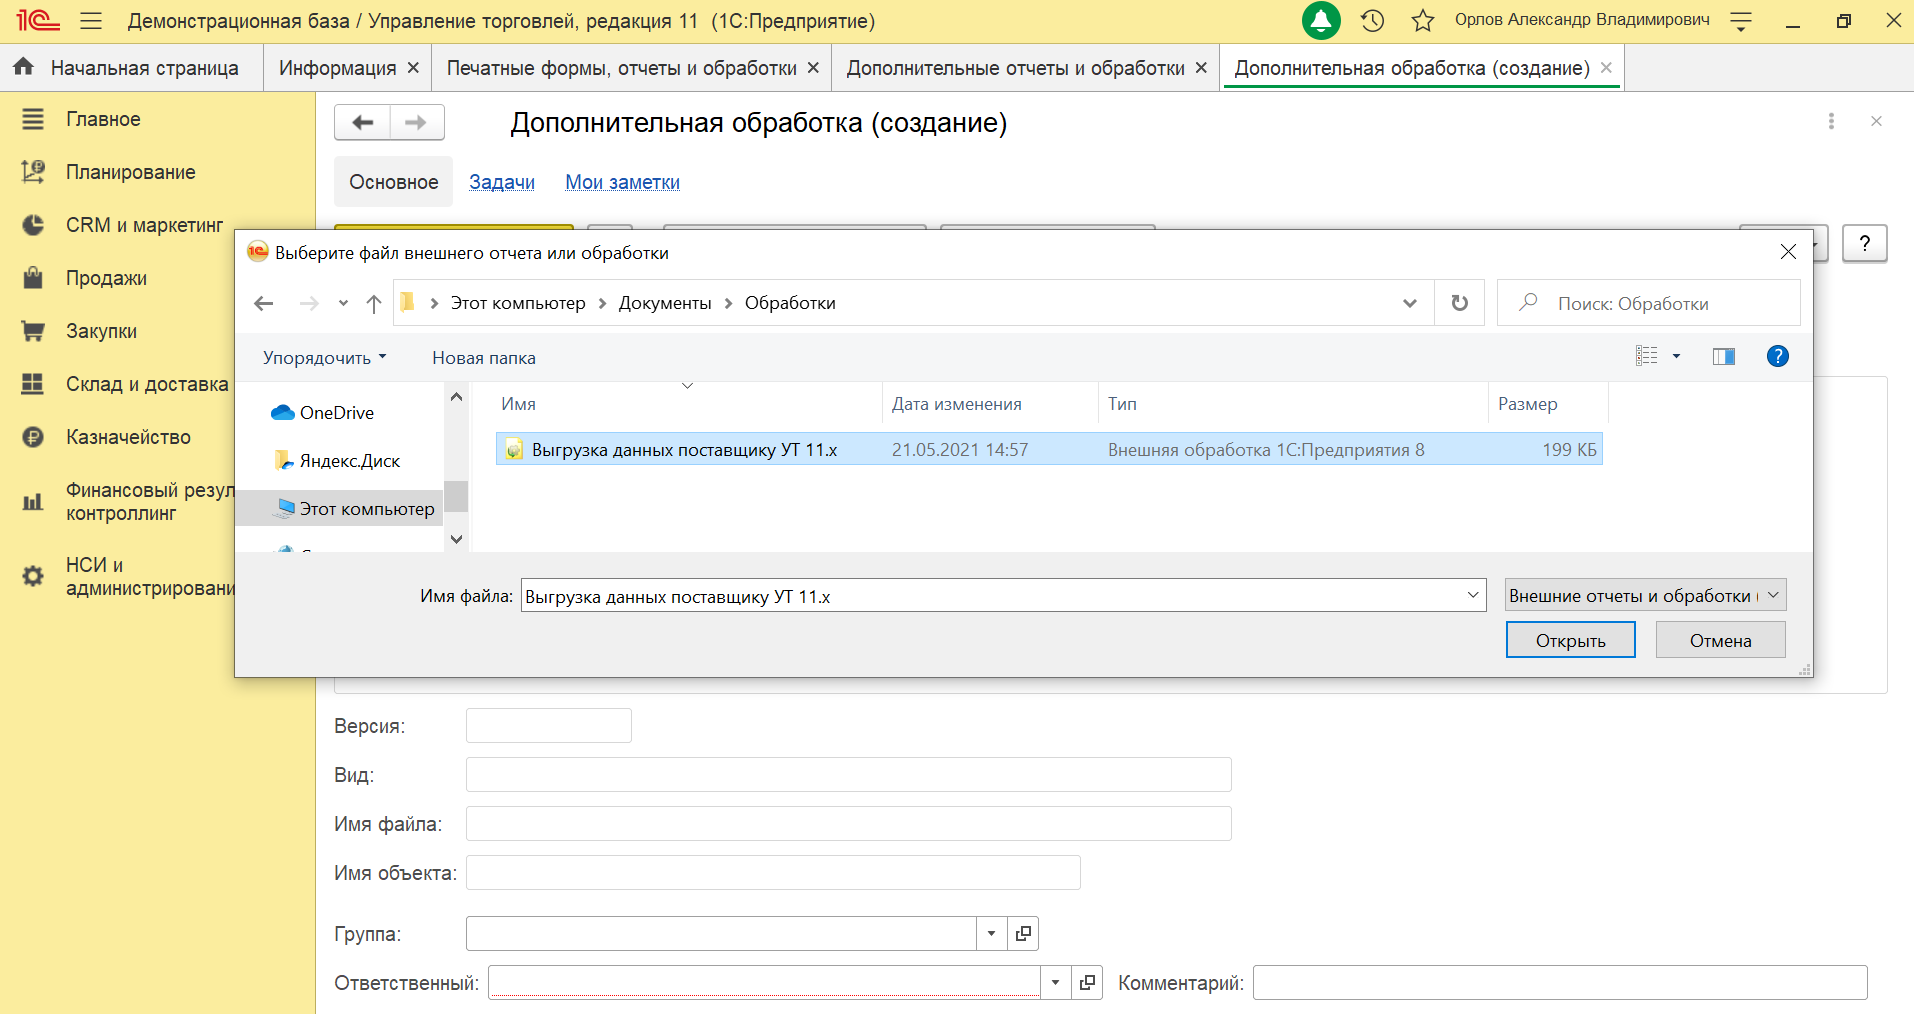The width and height of the screenshot is (1914, 1014).
Task: Expand Ответственный field dropdown arrow
Action: pyautogui.click(x=1055, y=982)
